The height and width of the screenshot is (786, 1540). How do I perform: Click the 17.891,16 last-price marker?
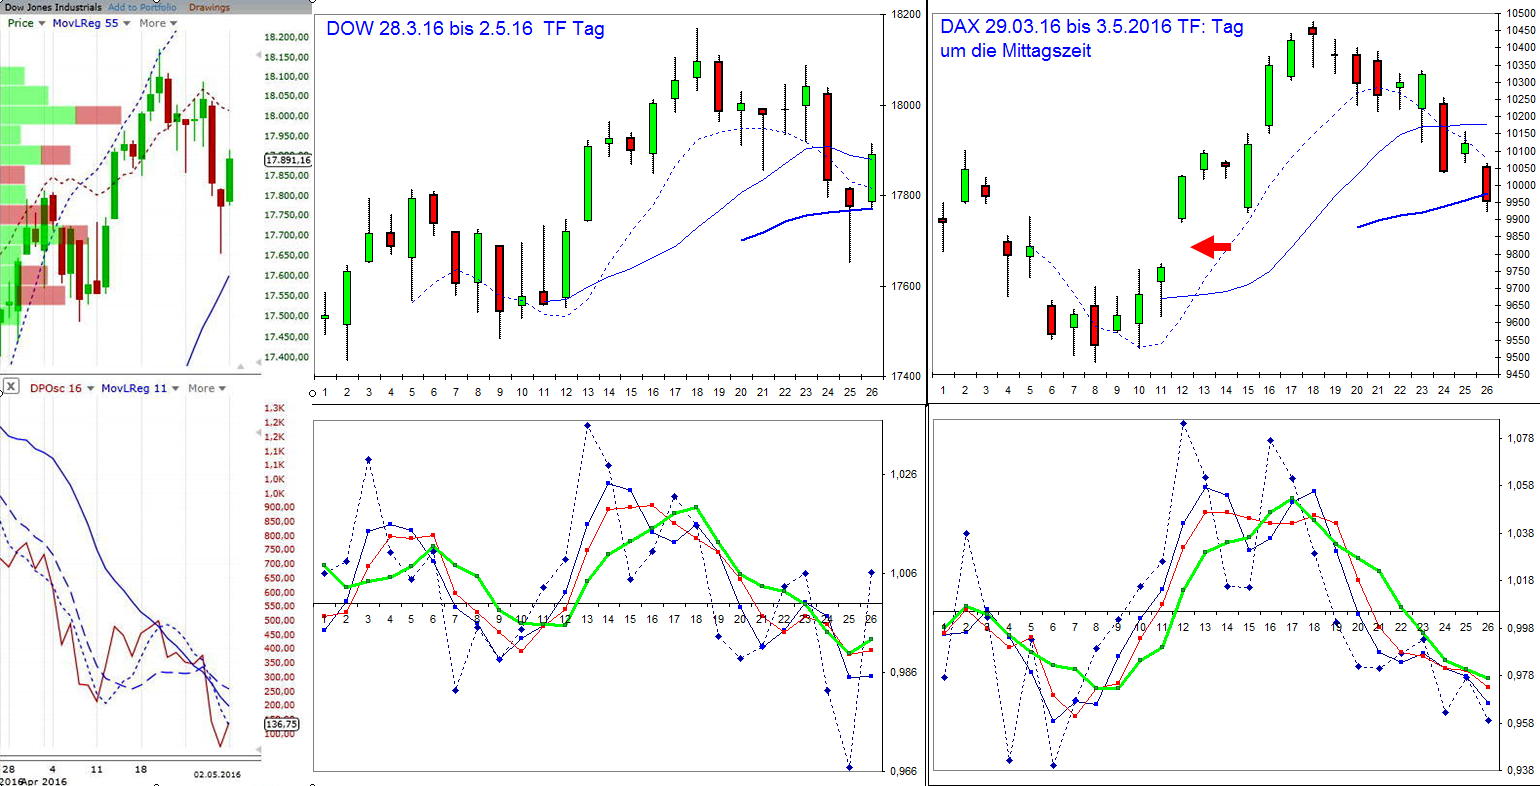(x=287, y=159)
